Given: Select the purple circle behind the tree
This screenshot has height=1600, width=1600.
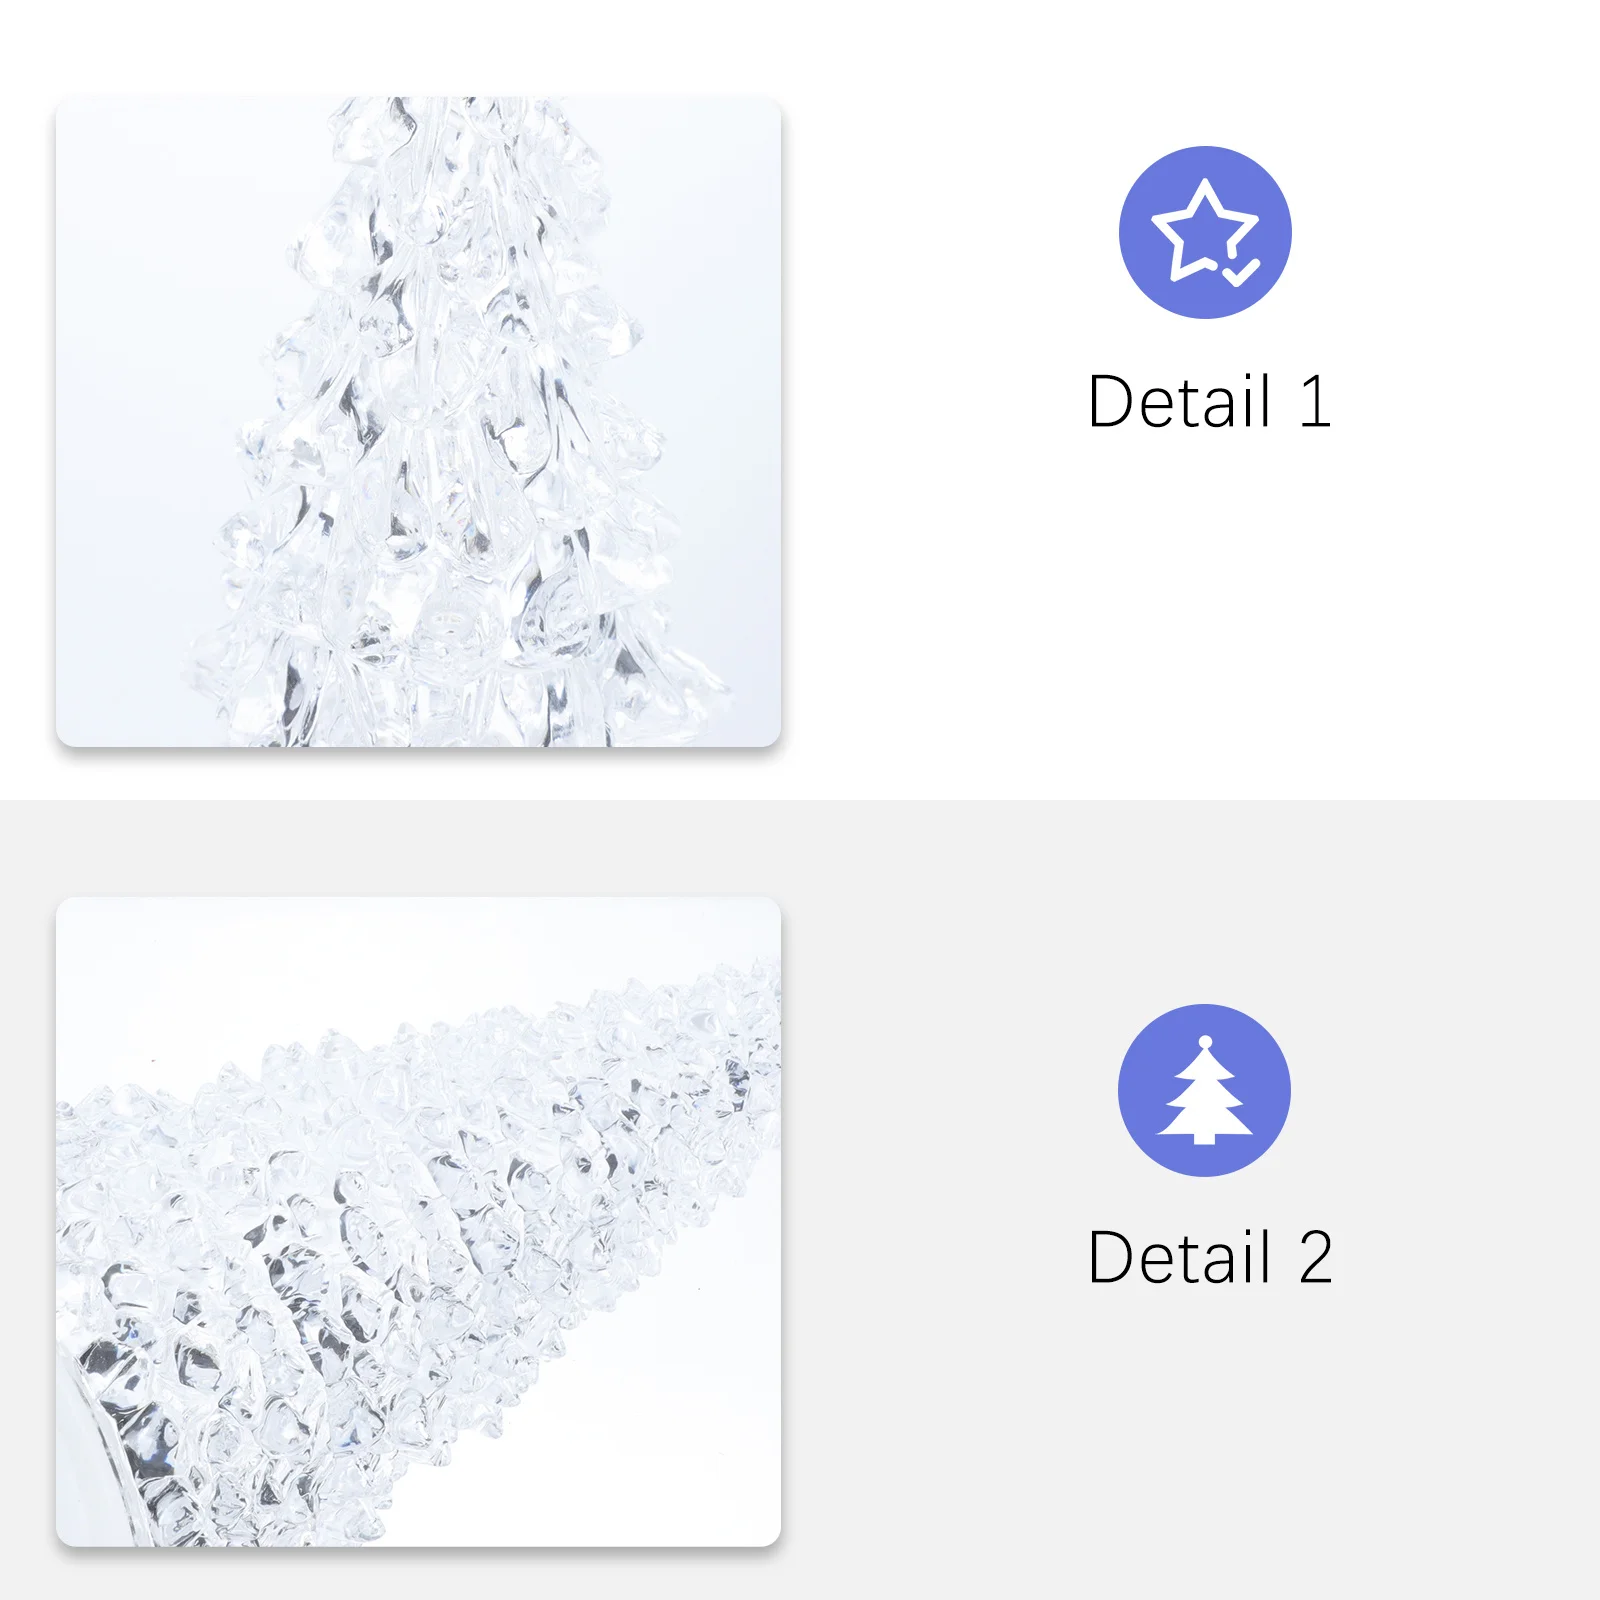Looking at the screenshot, I should 1204,1090.
